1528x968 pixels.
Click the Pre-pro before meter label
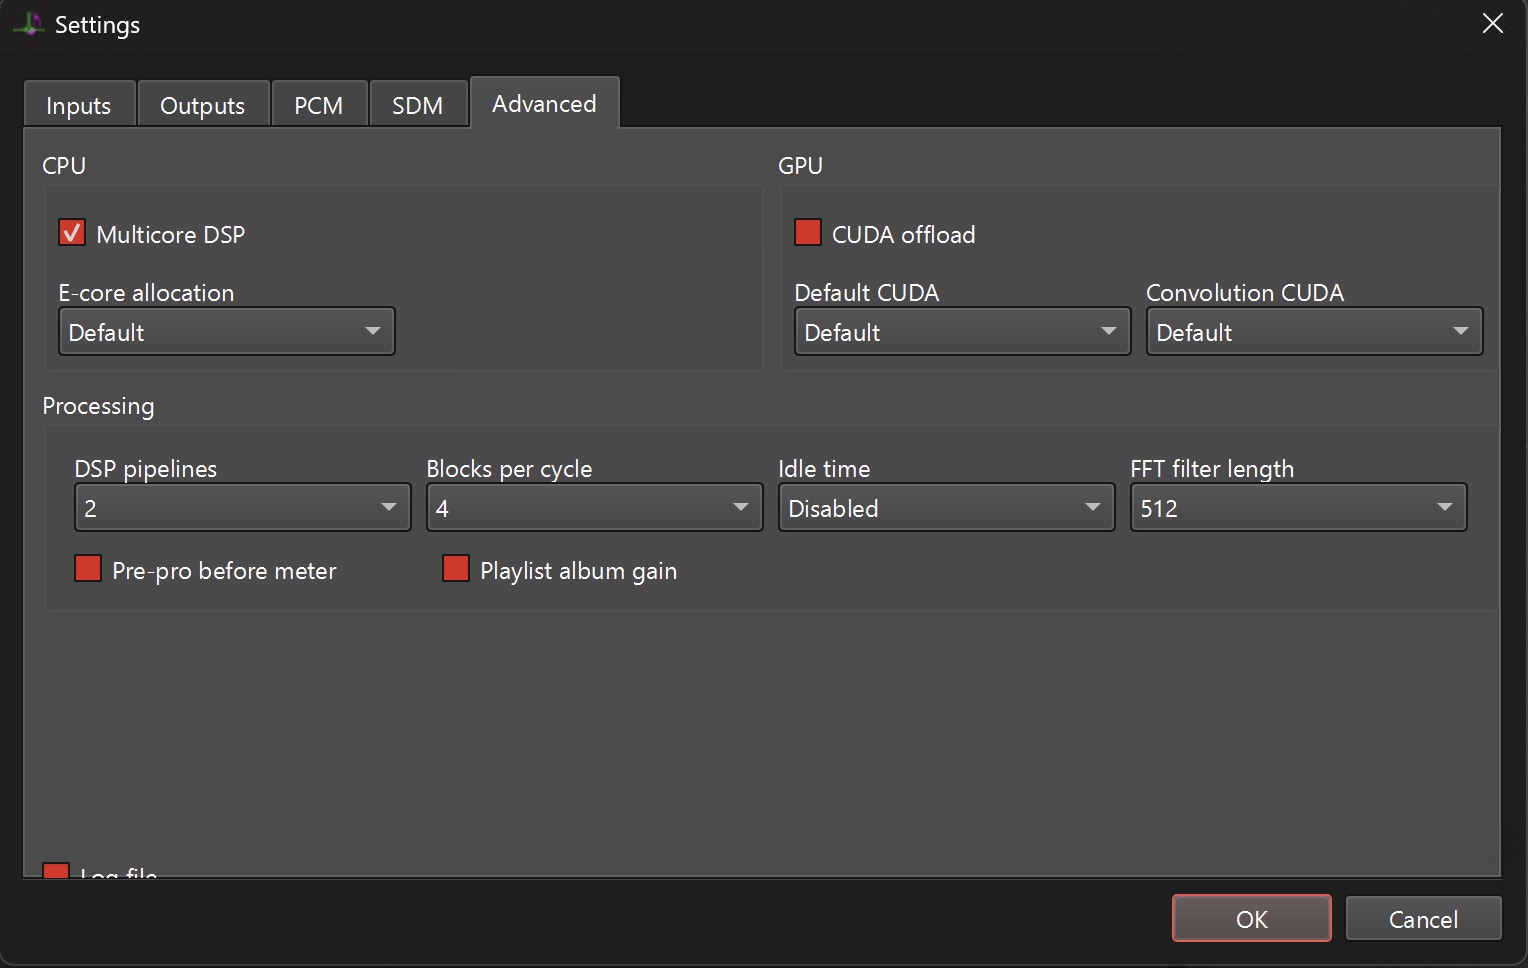(x=225, y=571)
